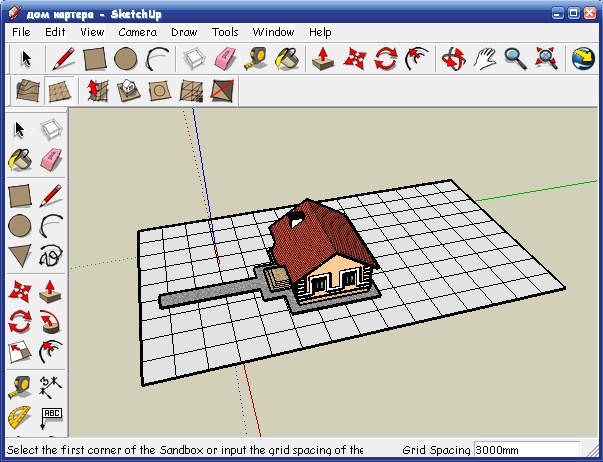Pick Paint Bucket in left toolbar
Viewport: 603px width, 462px height.
click(20, 160)
